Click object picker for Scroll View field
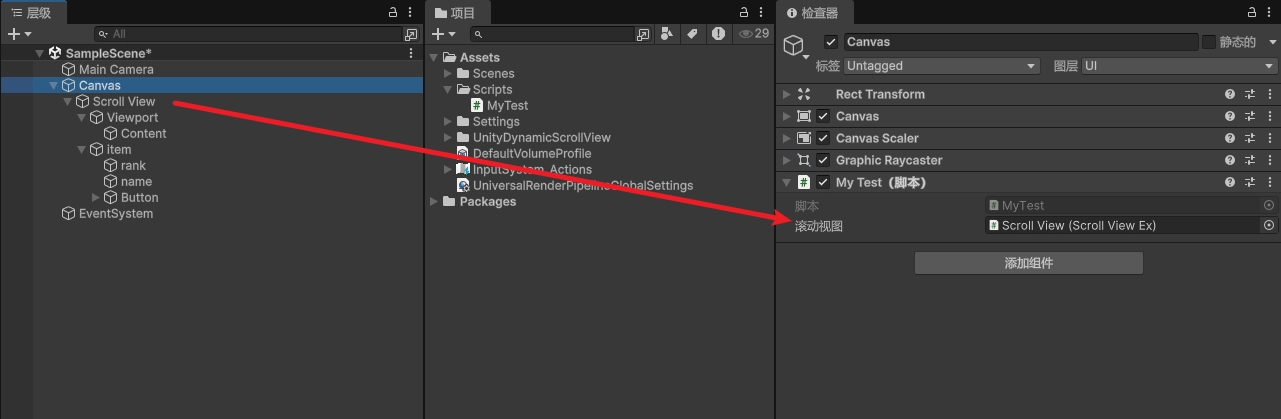 point(1269,226)
